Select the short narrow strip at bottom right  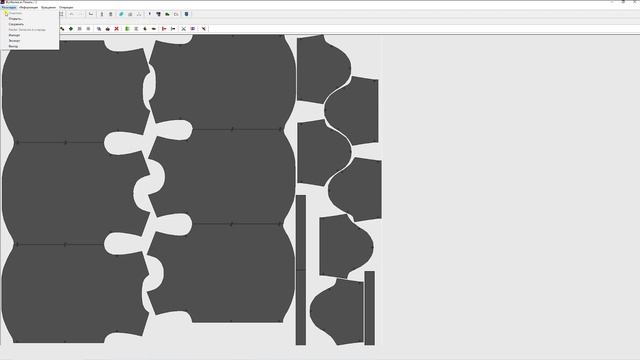tap(369, 308)
